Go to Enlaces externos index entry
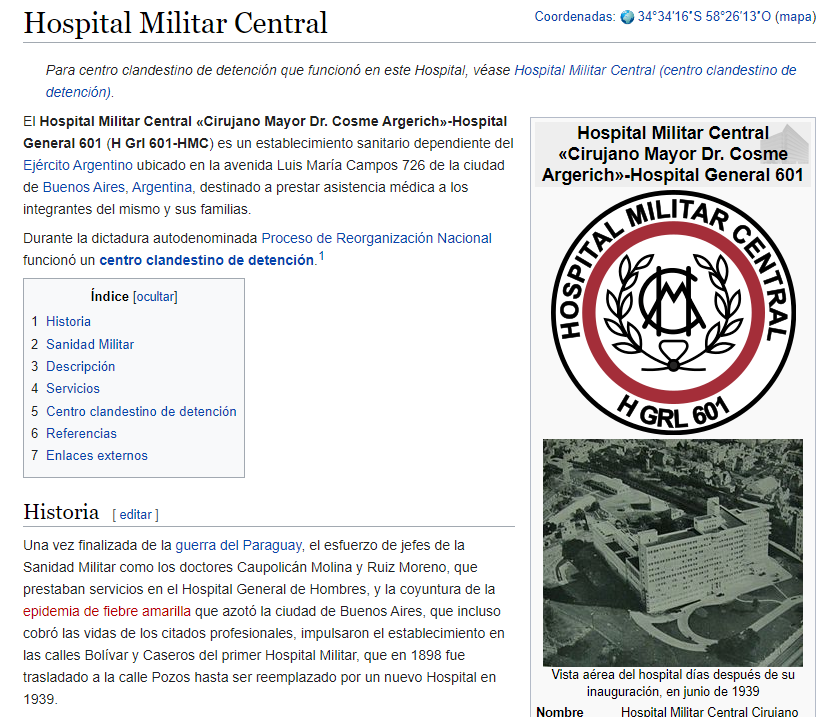819x717 pixels. point(96,456)
